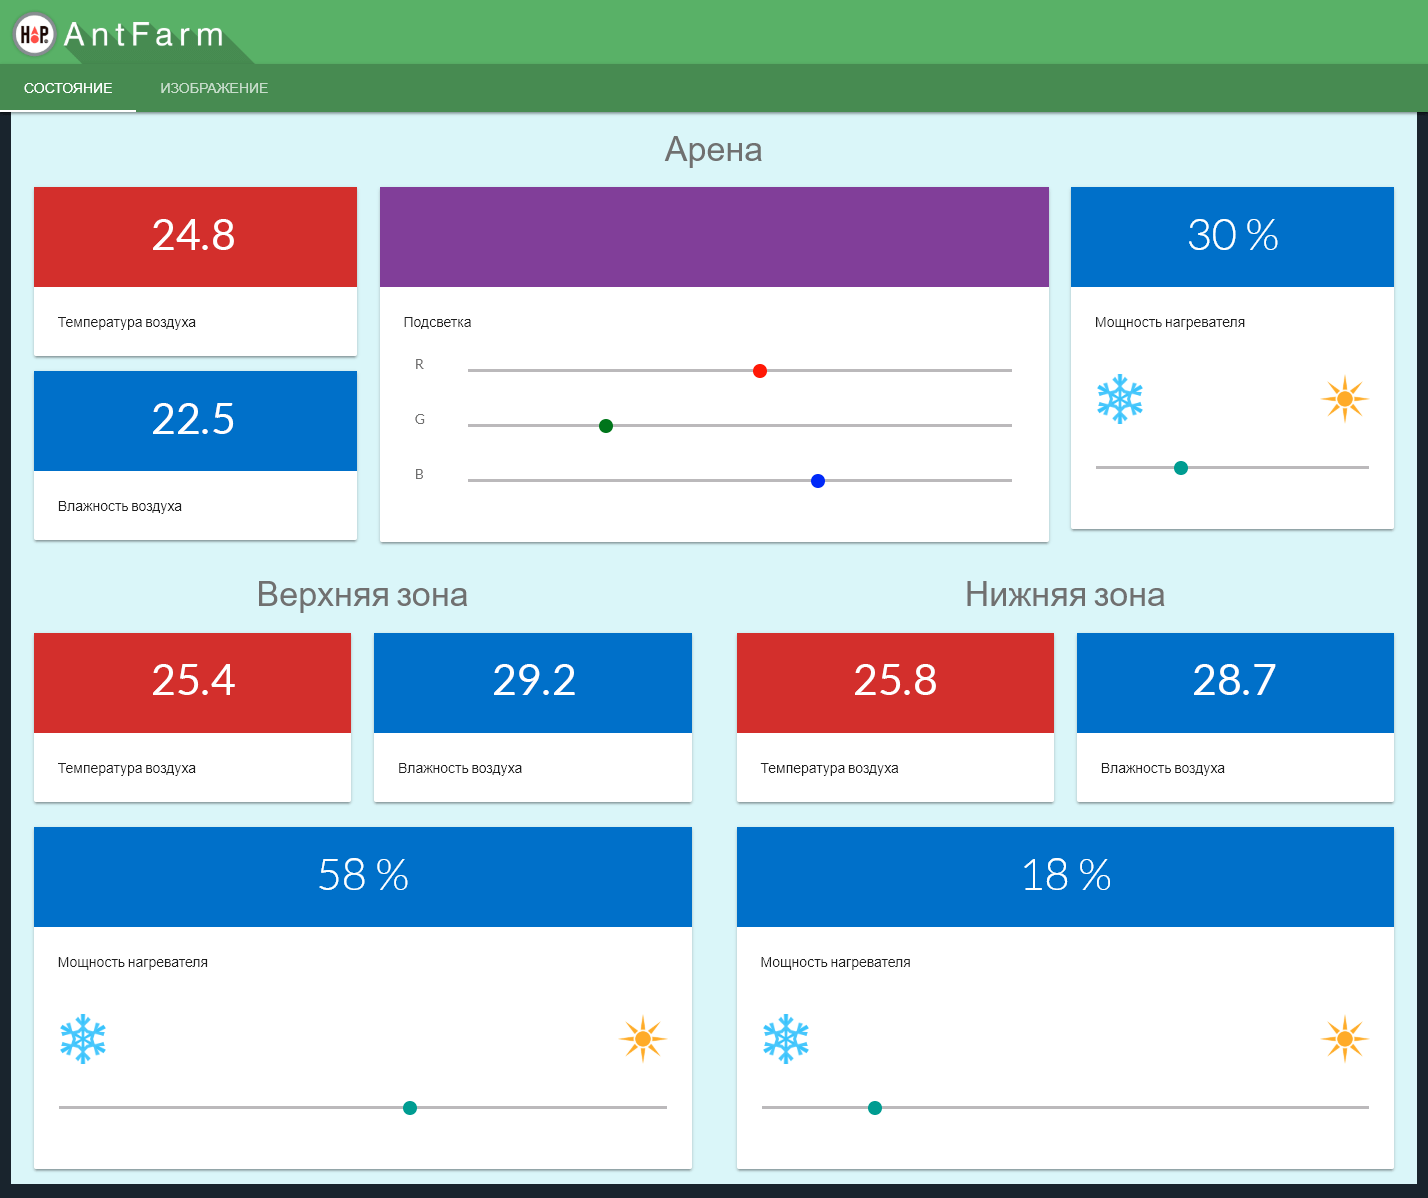Click the AntFarm logo icon
This screenshot has height=1198, width=1428.
coord(34,34)
